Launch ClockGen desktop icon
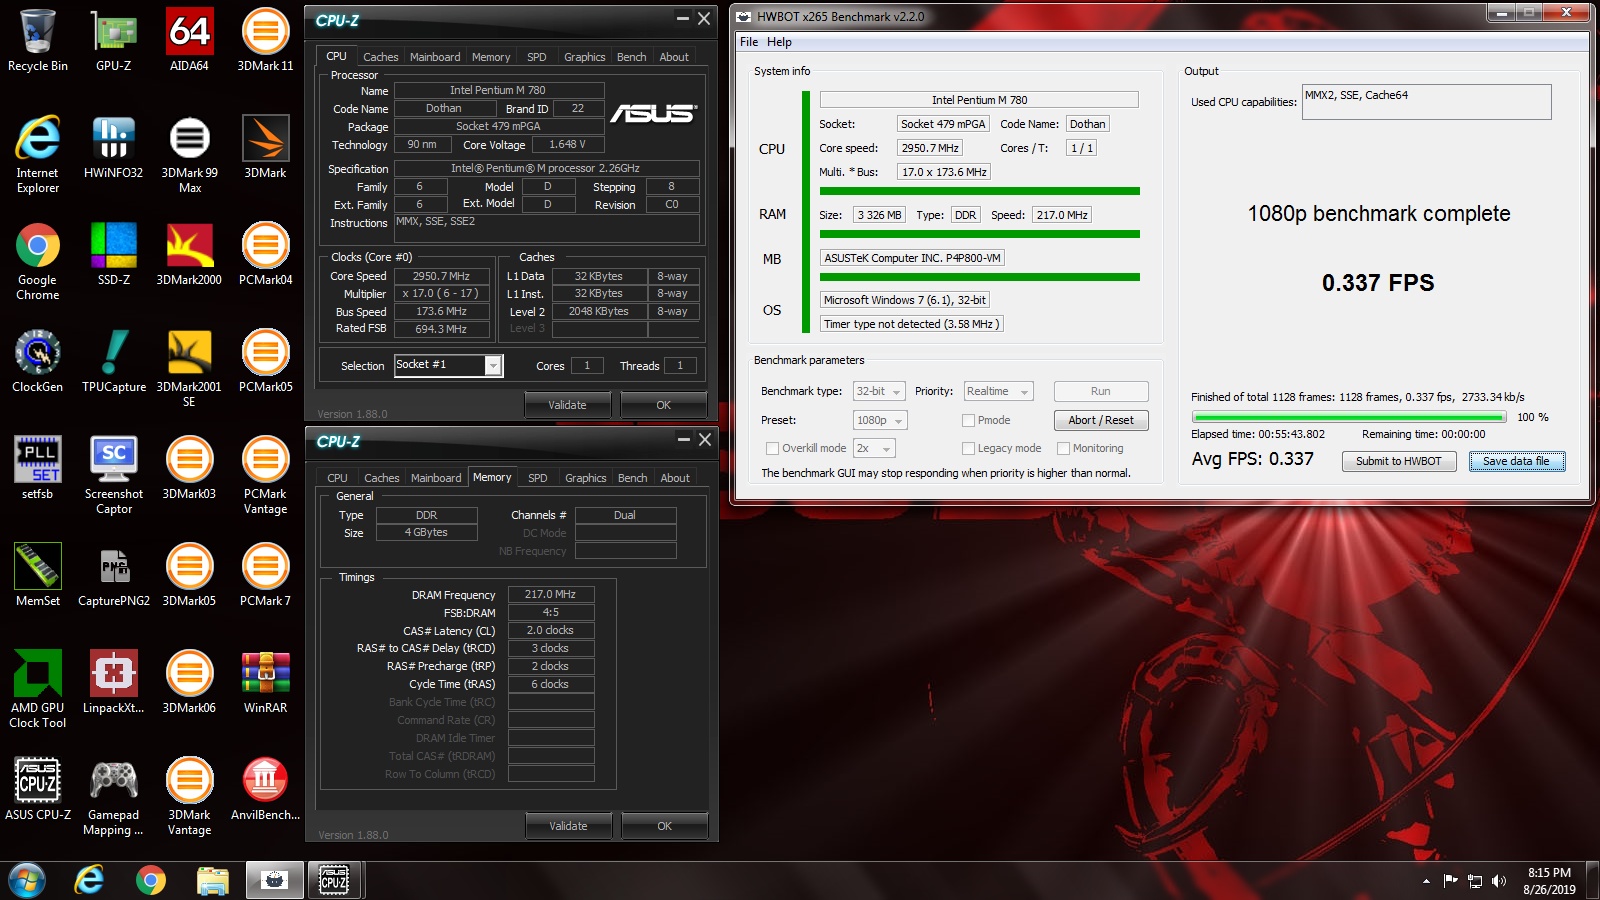 (38, 362)
